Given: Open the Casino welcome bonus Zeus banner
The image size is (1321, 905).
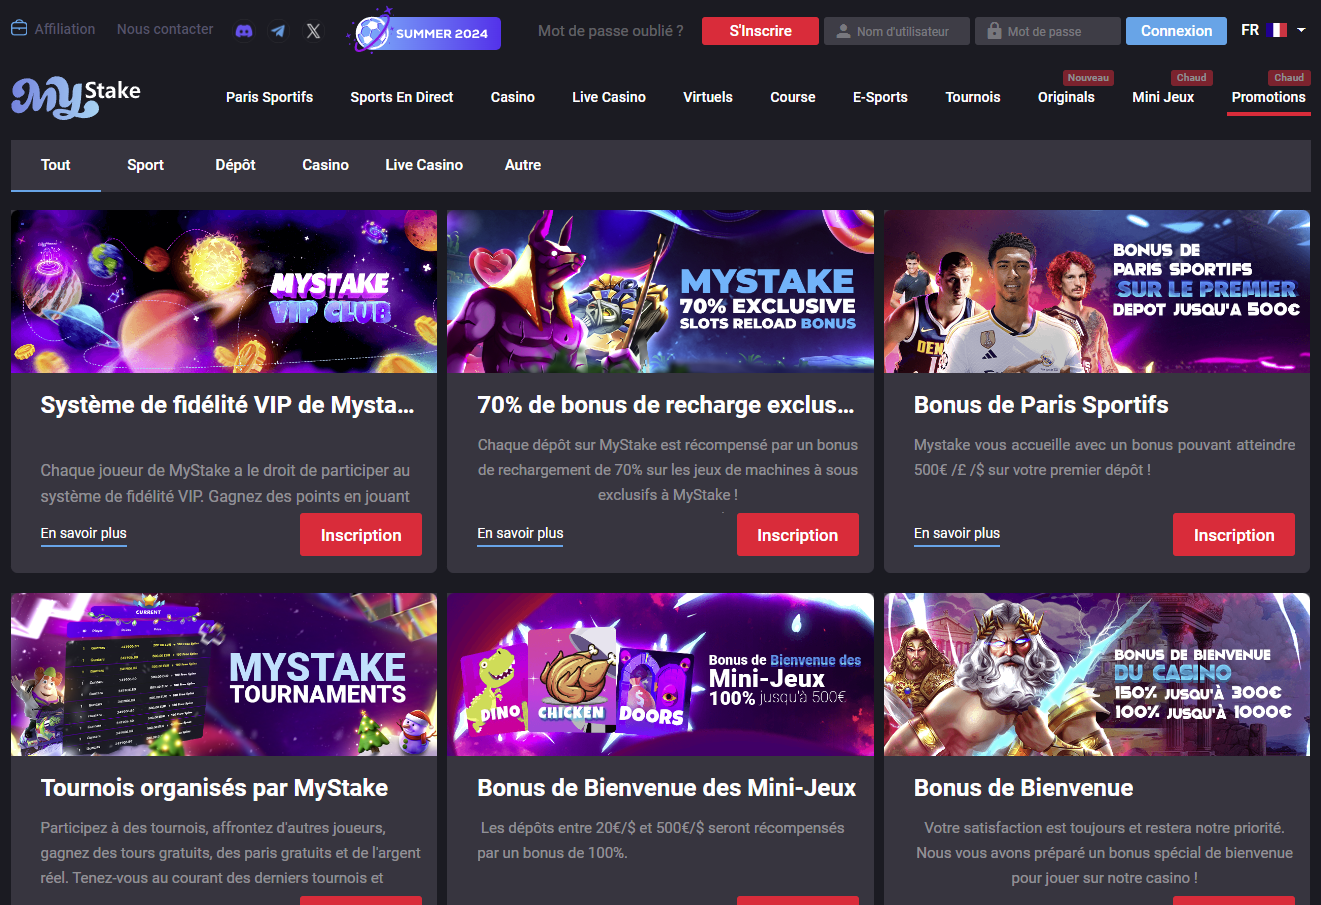Looking at the screenshot, I should pos(1097,674).
